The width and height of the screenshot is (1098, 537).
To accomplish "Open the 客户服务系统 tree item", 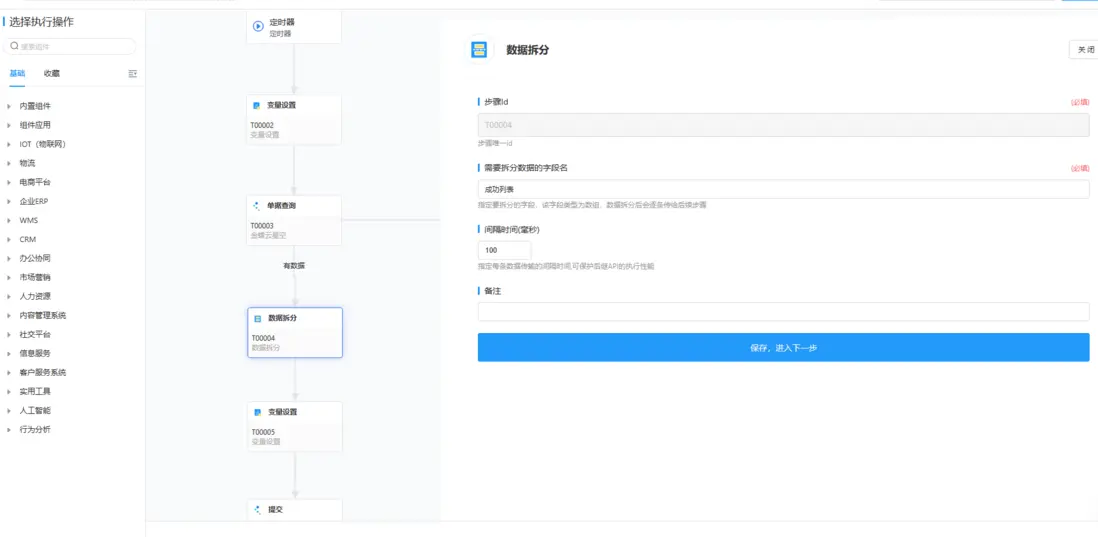I will (45, 372).
